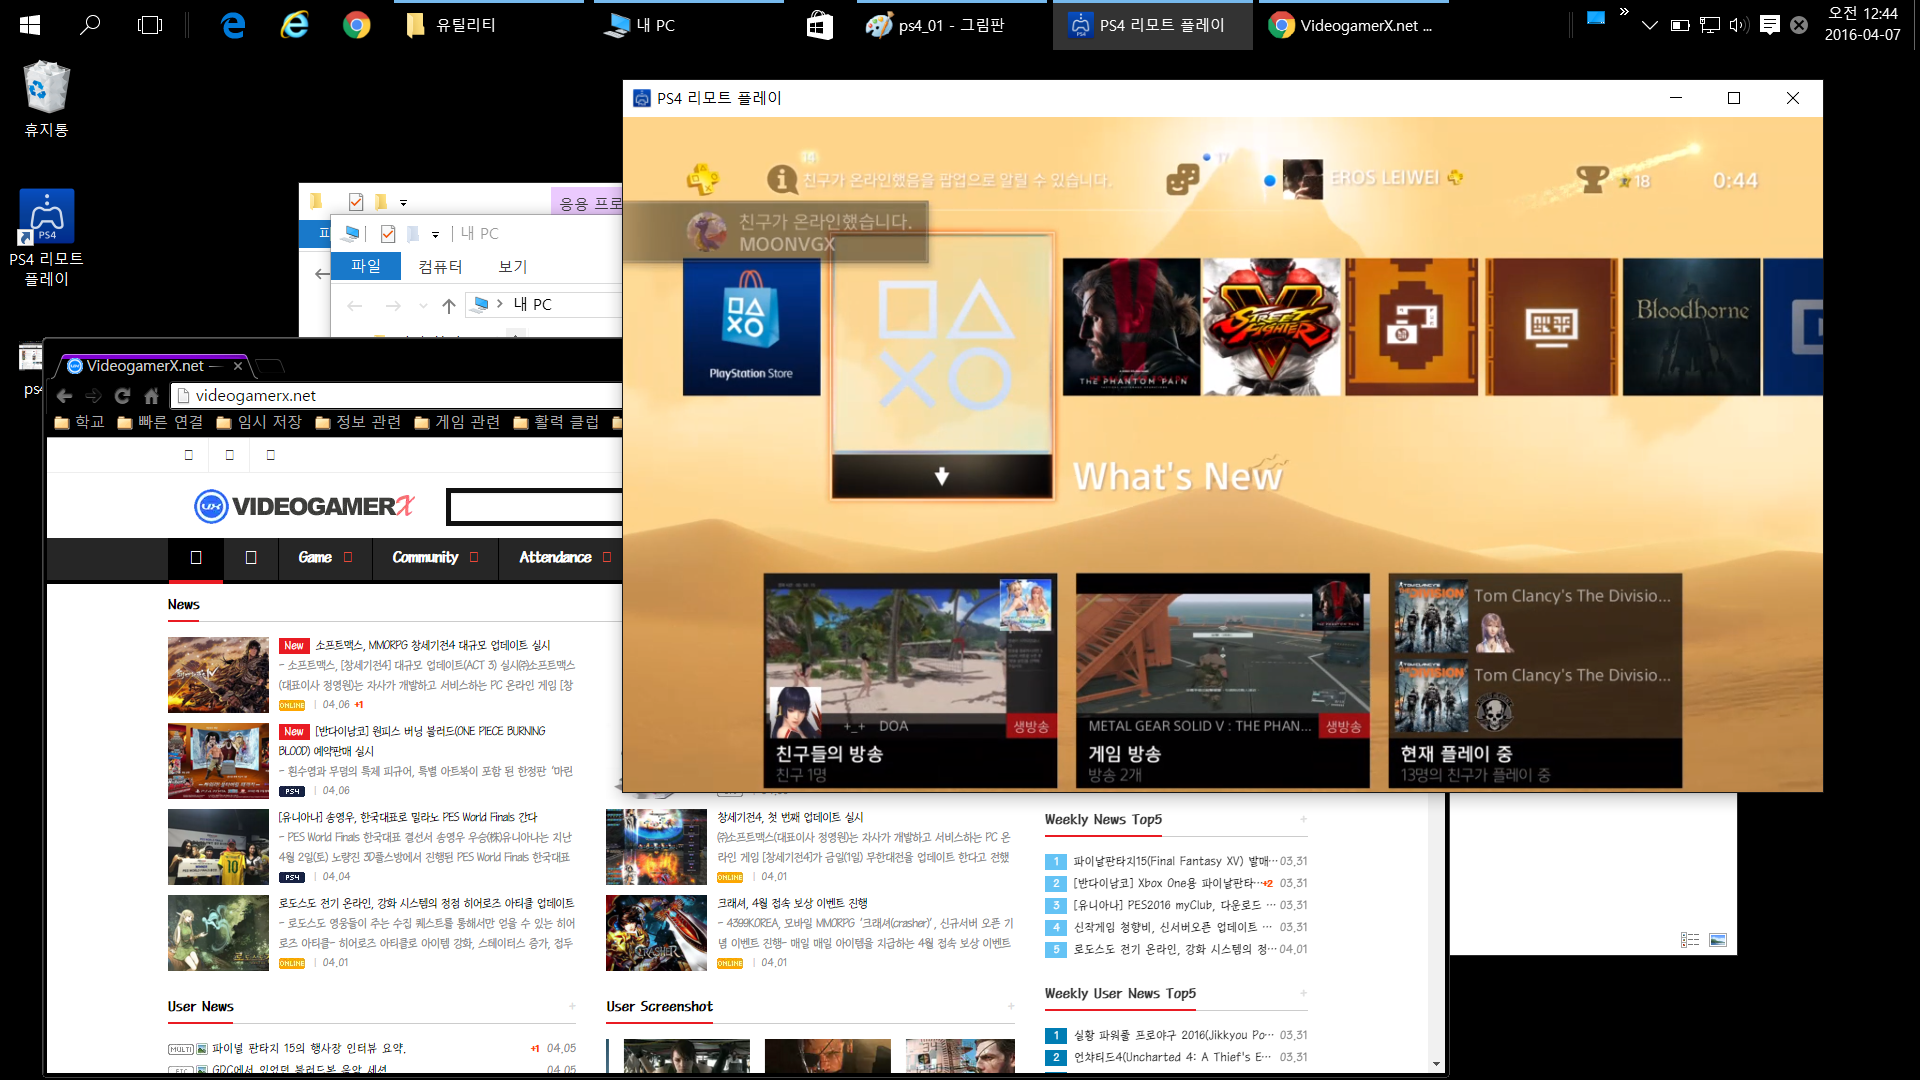Open the Trophies cup icon
The image size is (1920, 1080).
click(x=1591, y=179)
